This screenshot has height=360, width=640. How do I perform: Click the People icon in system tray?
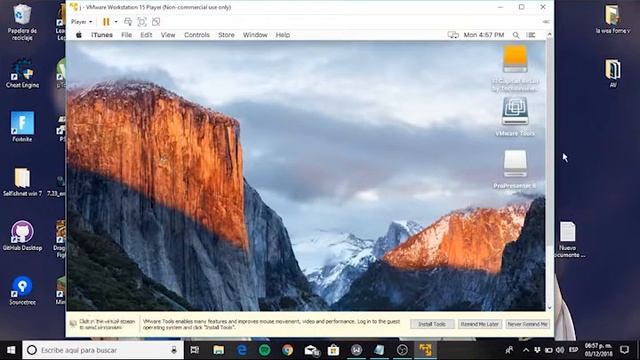509,350
